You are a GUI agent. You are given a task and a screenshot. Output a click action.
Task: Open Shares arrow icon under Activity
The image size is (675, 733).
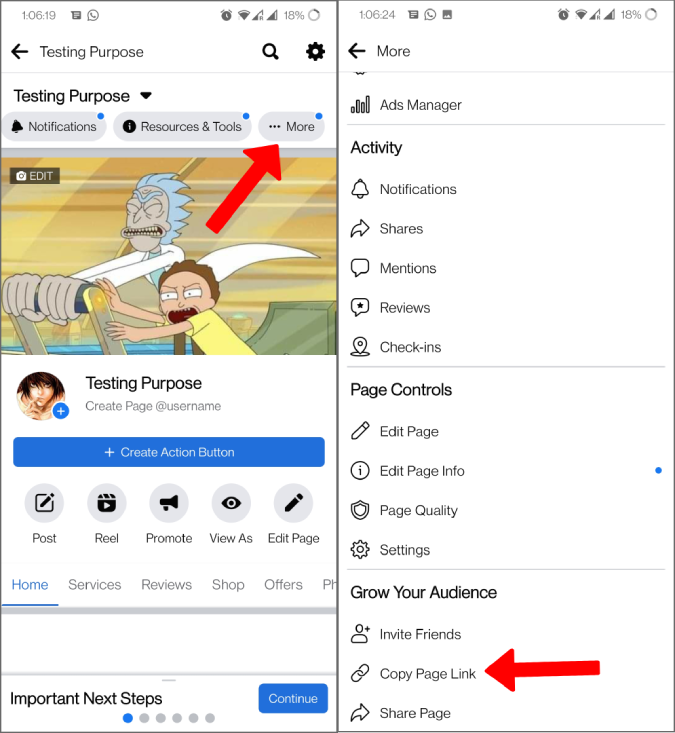pos(360,229)
